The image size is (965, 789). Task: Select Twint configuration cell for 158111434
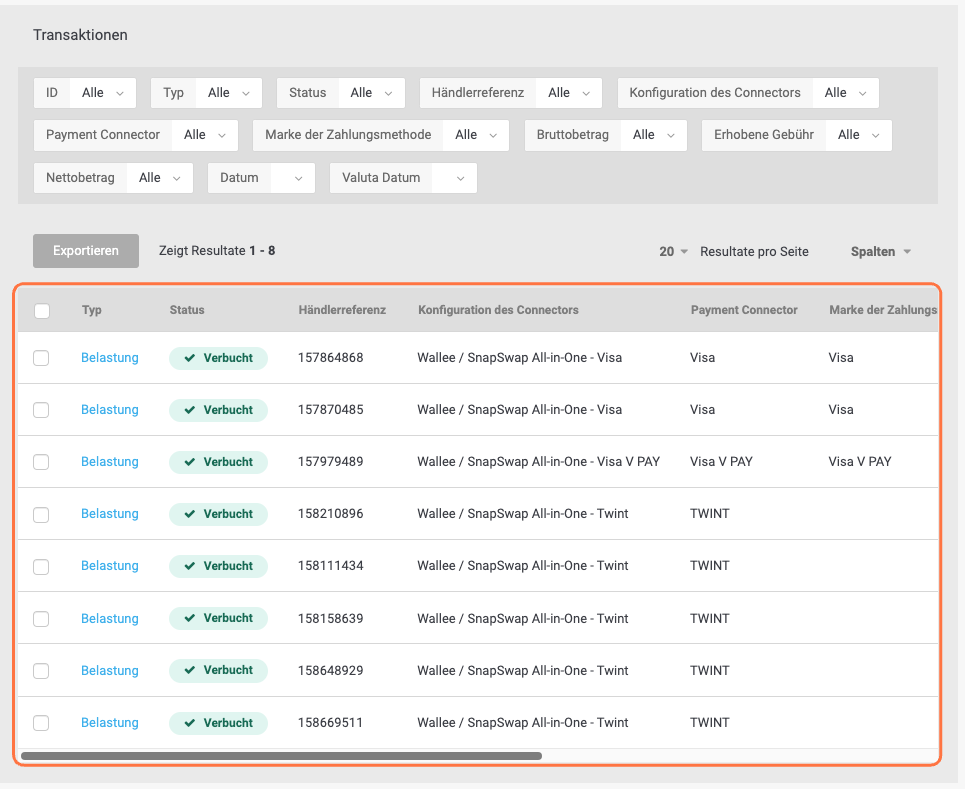[x=523, y=566]
